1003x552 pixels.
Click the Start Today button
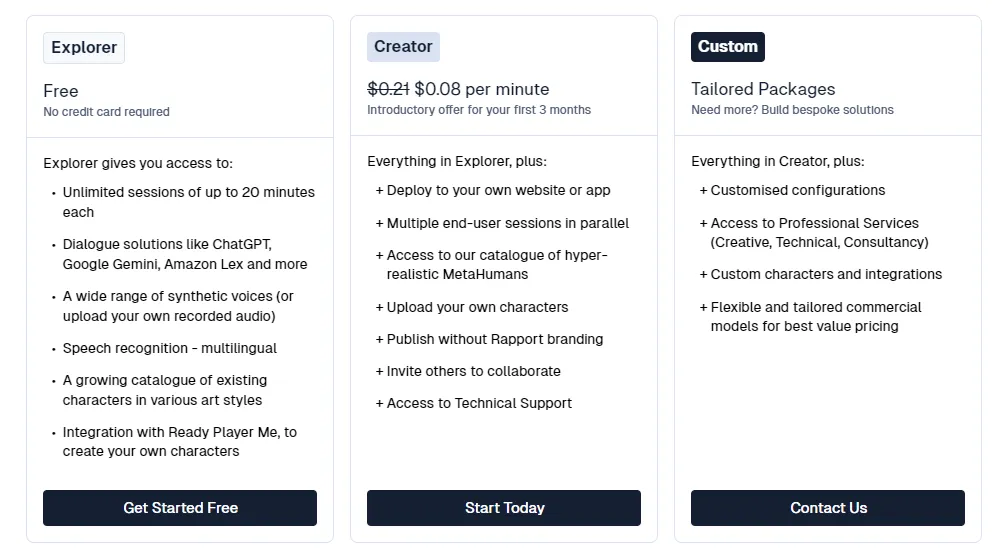pyautogui.click(x=504, y=508)
